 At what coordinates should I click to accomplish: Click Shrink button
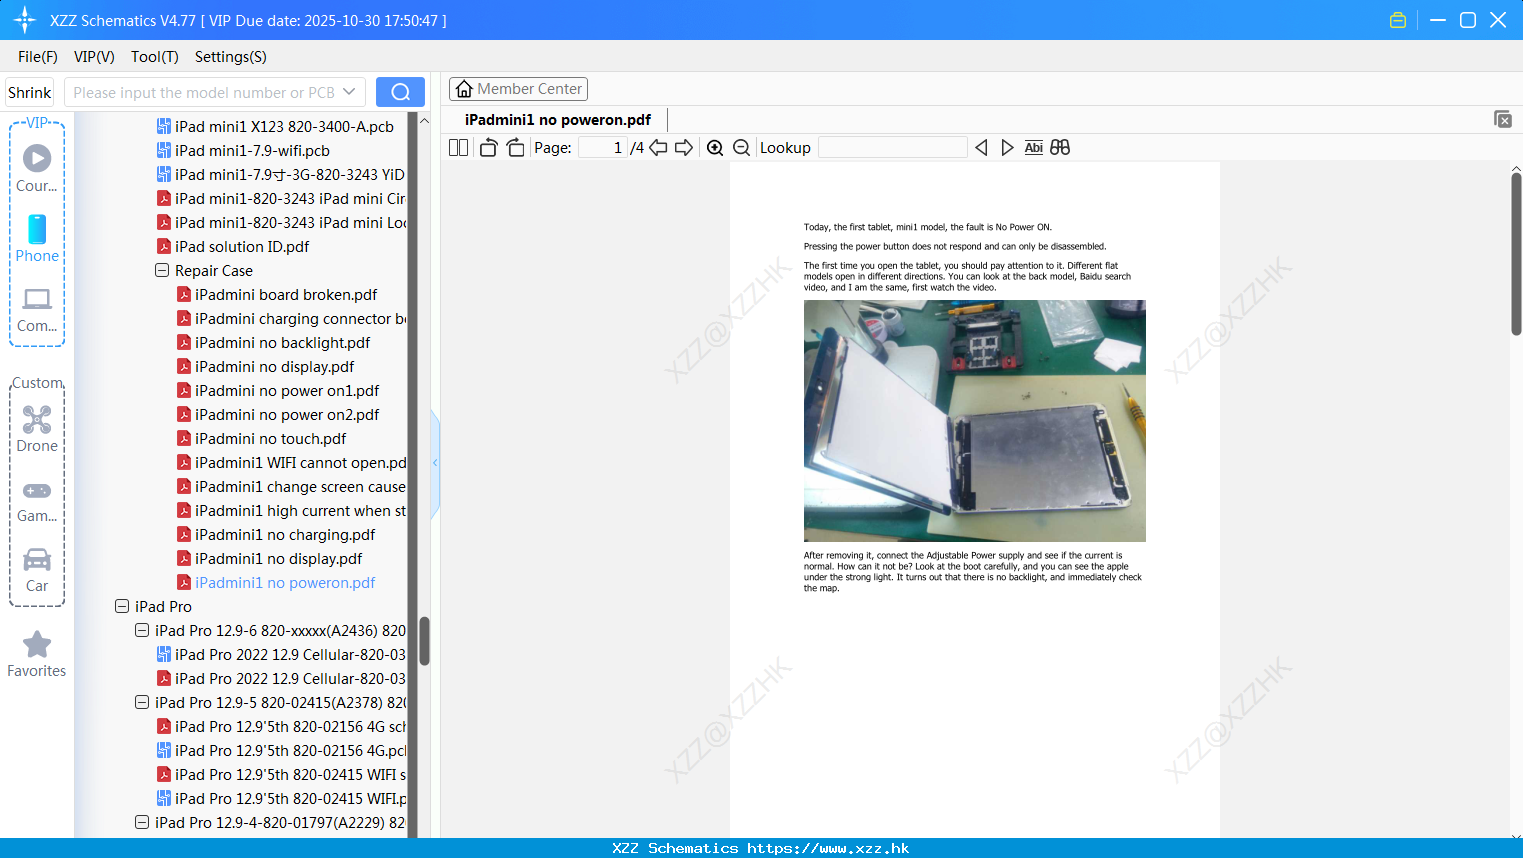(x=29, y=92)
